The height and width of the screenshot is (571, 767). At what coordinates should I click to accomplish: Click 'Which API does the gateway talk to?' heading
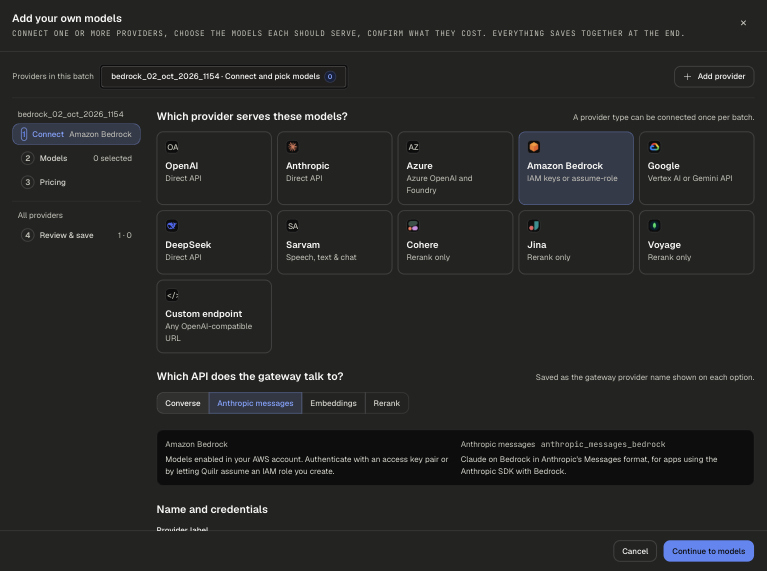[250, 376]
